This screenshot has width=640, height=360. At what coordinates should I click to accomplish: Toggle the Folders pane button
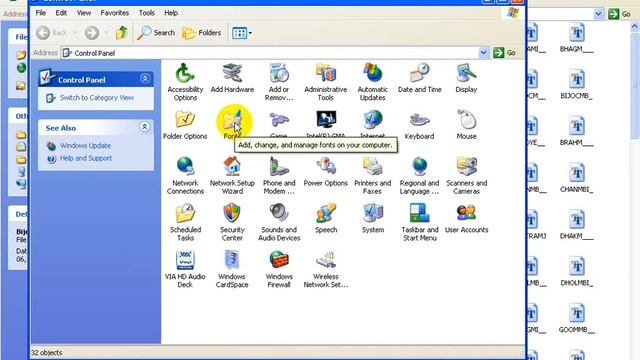pos(202,33)
